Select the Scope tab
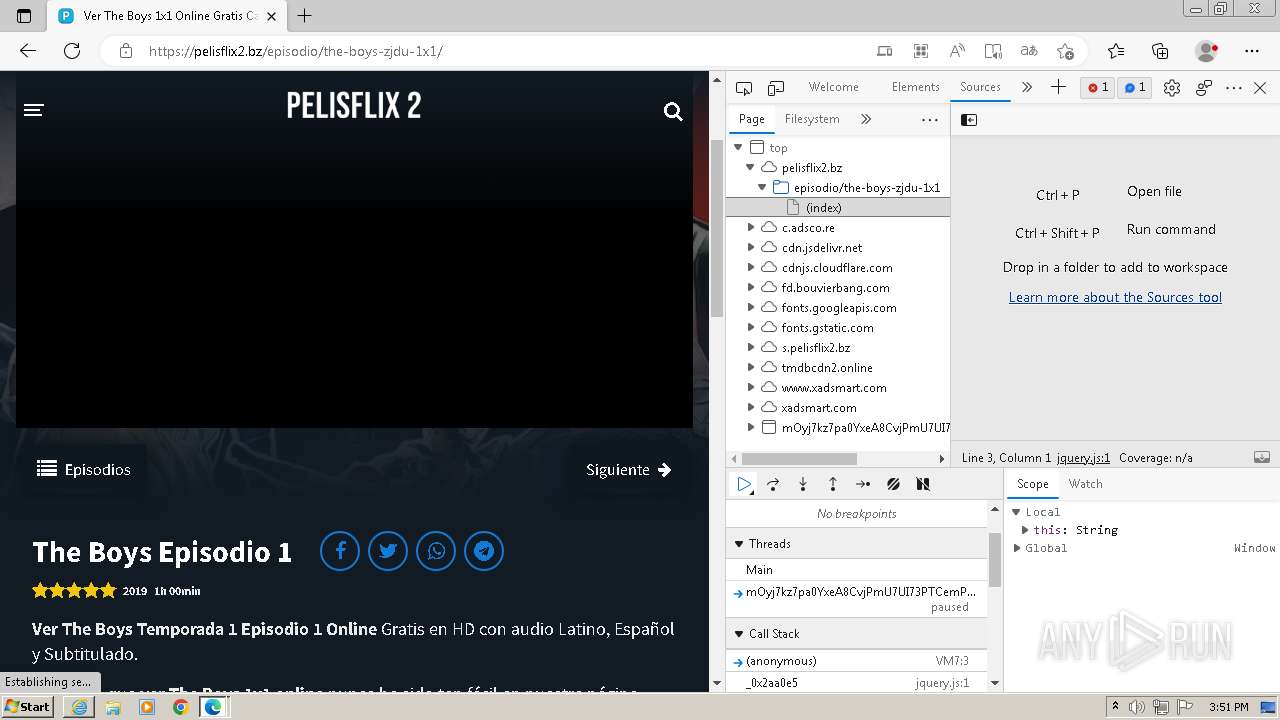1280x720 pixels. click(x=1033, y=484)
